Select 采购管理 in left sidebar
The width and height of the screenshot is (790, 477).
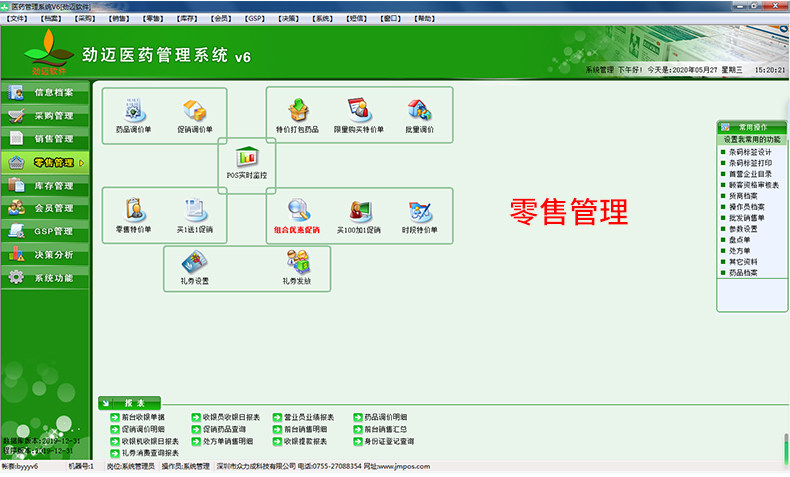point(45,115)
